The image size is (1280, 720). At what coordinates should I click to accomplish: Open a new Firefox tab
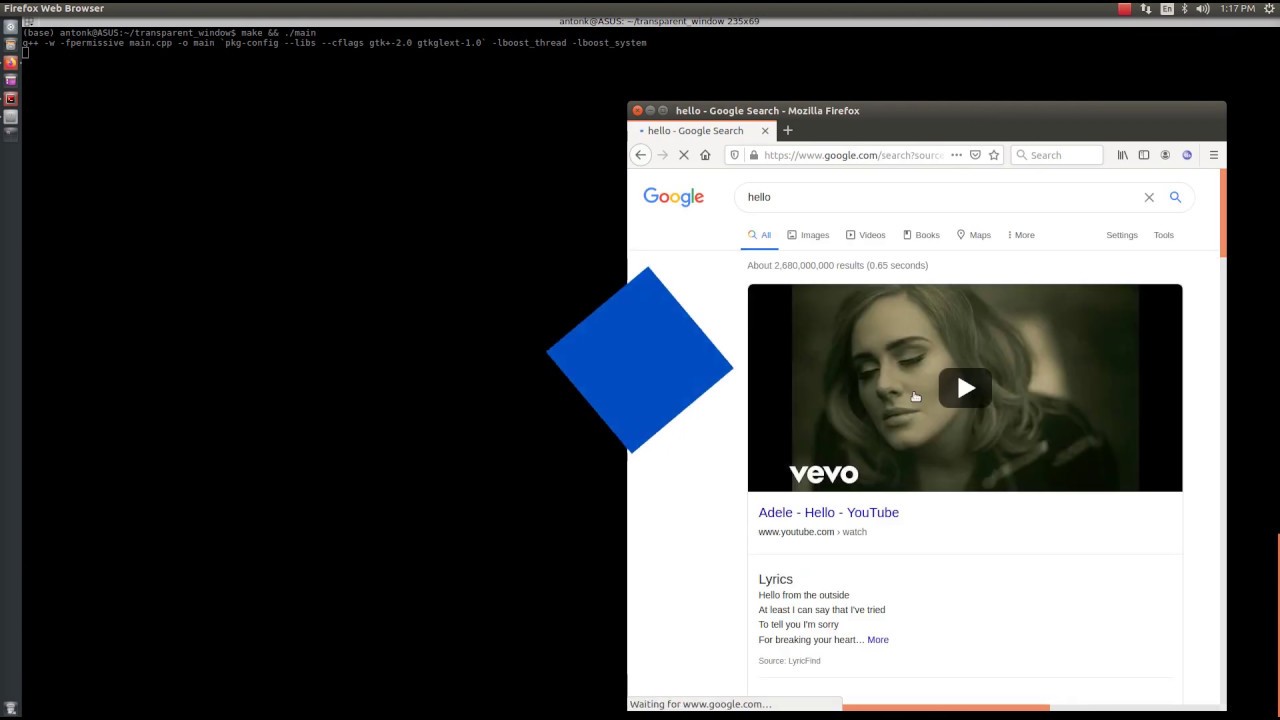tap(787, 130)
